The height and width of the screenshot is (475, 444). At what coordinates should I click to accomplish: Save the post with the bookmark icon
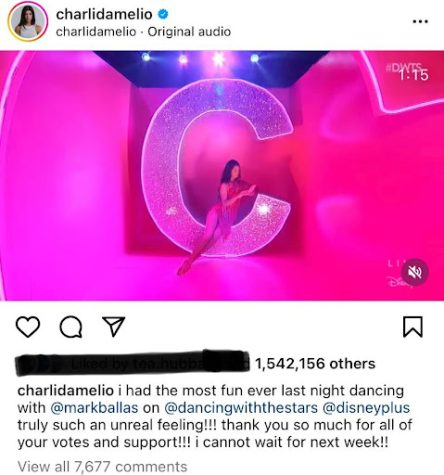pos(413,327)
